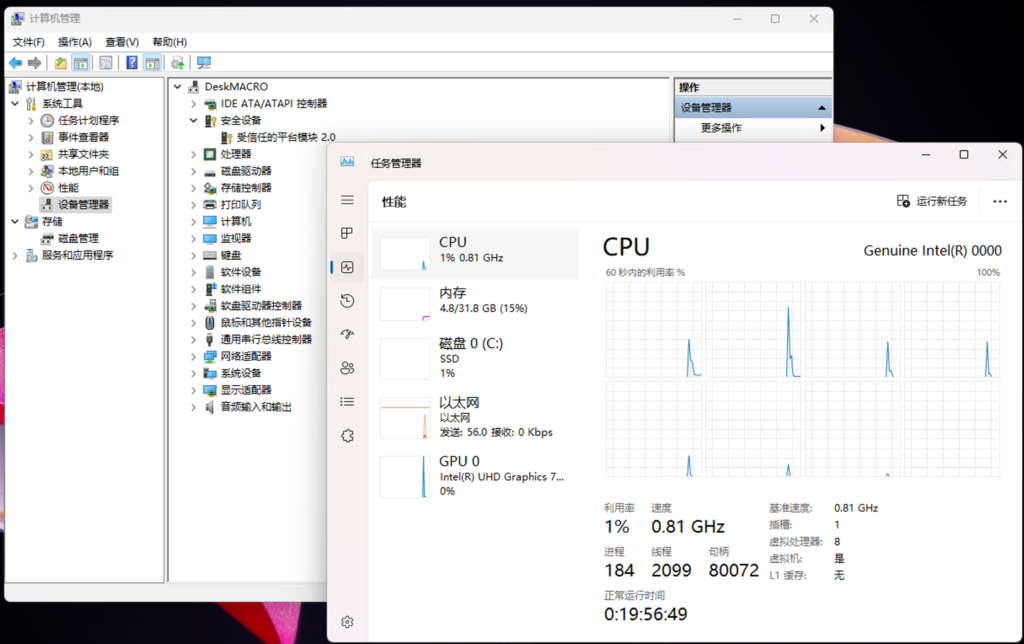Select 网络适配器 in the device list
This screenshot has height=644, width=1024.
point(246,357)
